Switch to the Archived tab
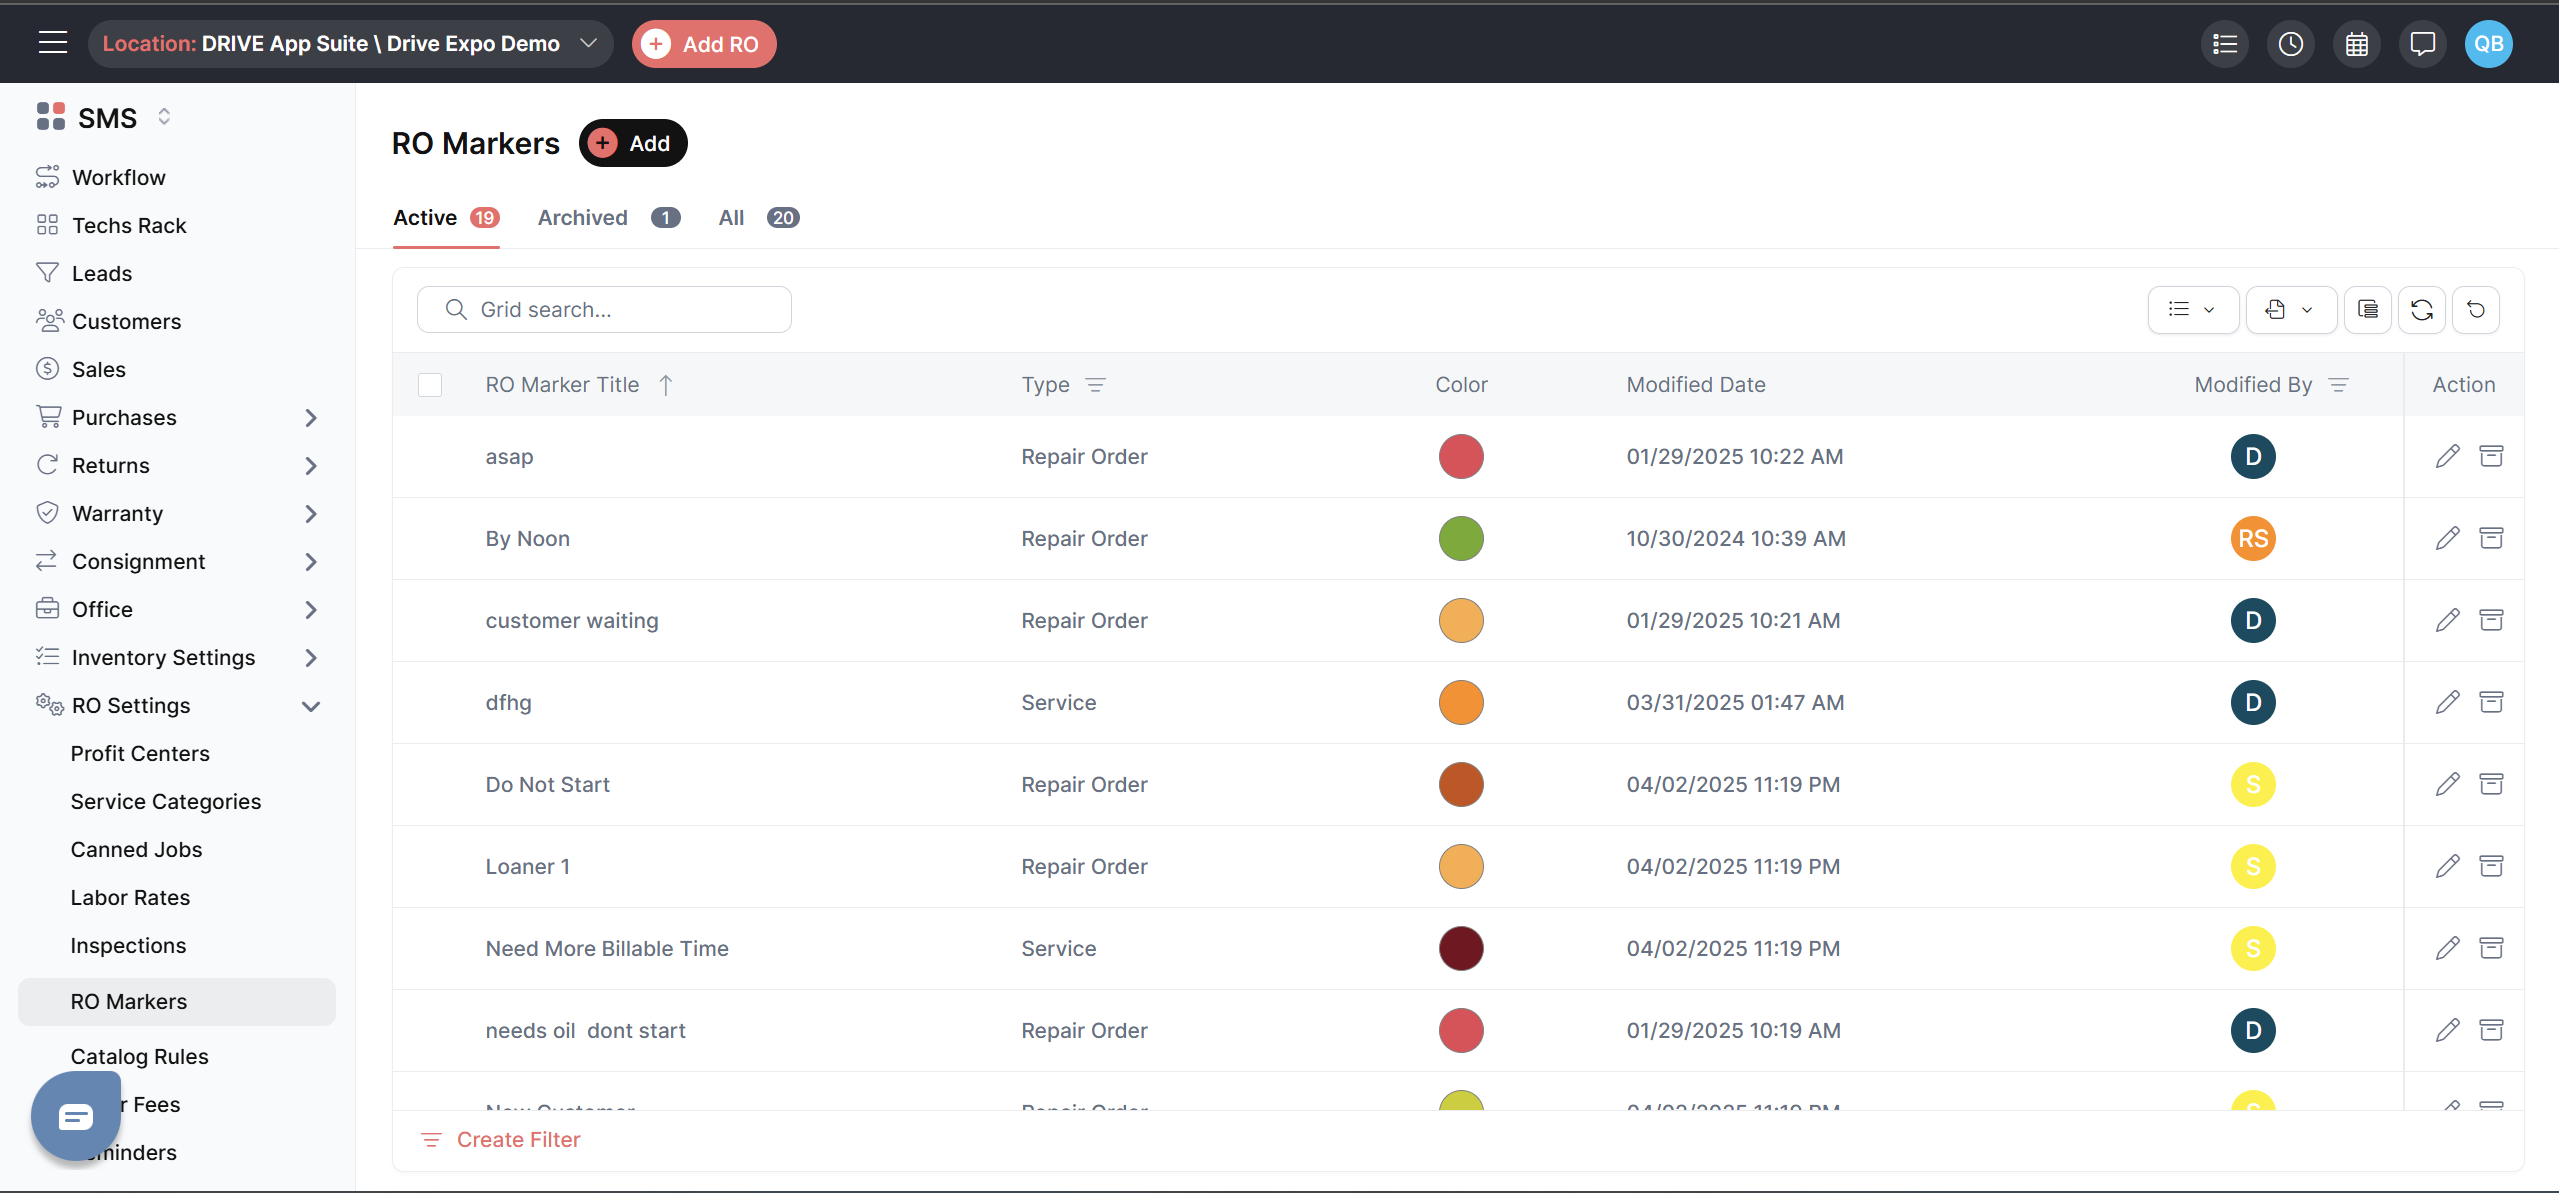Screen dimensions: 2559x1193 click(x=583, y=218)
